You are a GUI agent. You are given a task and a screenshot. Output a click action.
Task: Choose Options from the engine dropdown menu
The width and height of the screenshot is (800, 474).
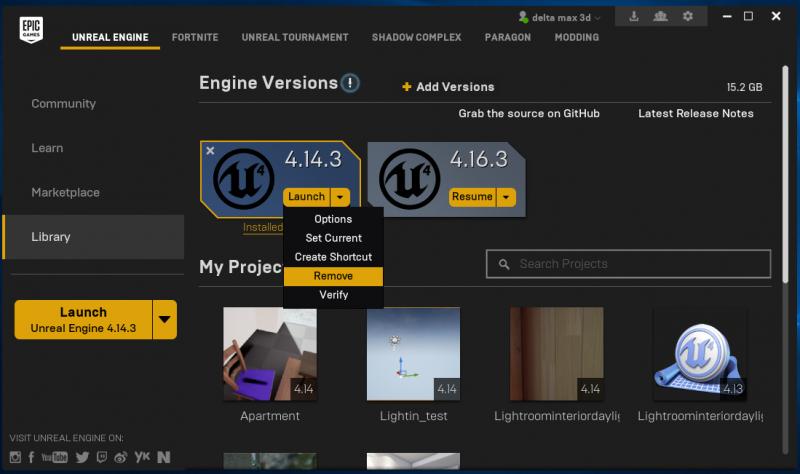(x=333, y=219)
